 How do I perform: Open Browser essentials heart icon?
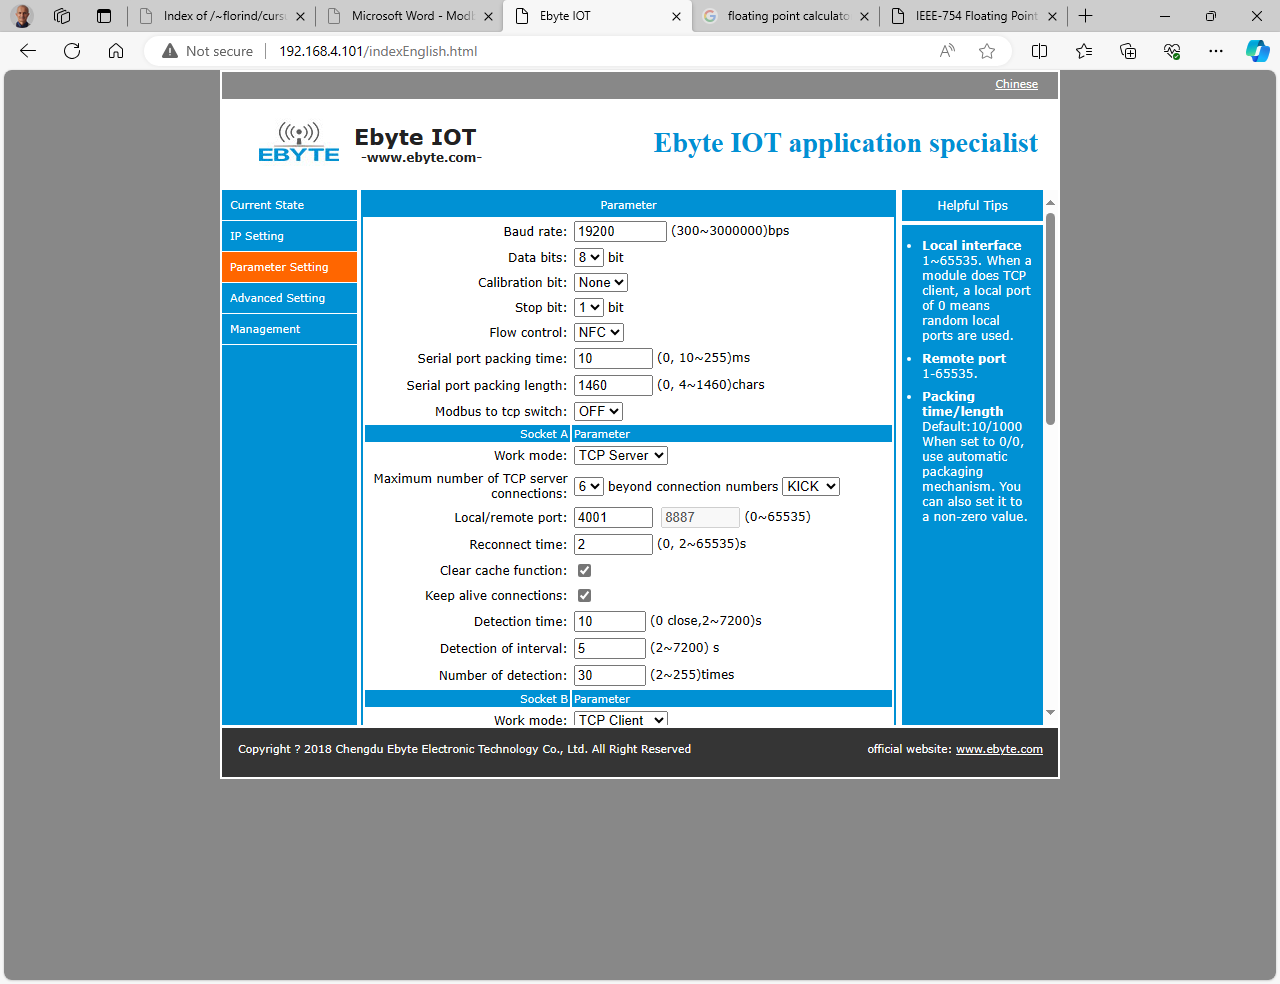point(1172,51)
